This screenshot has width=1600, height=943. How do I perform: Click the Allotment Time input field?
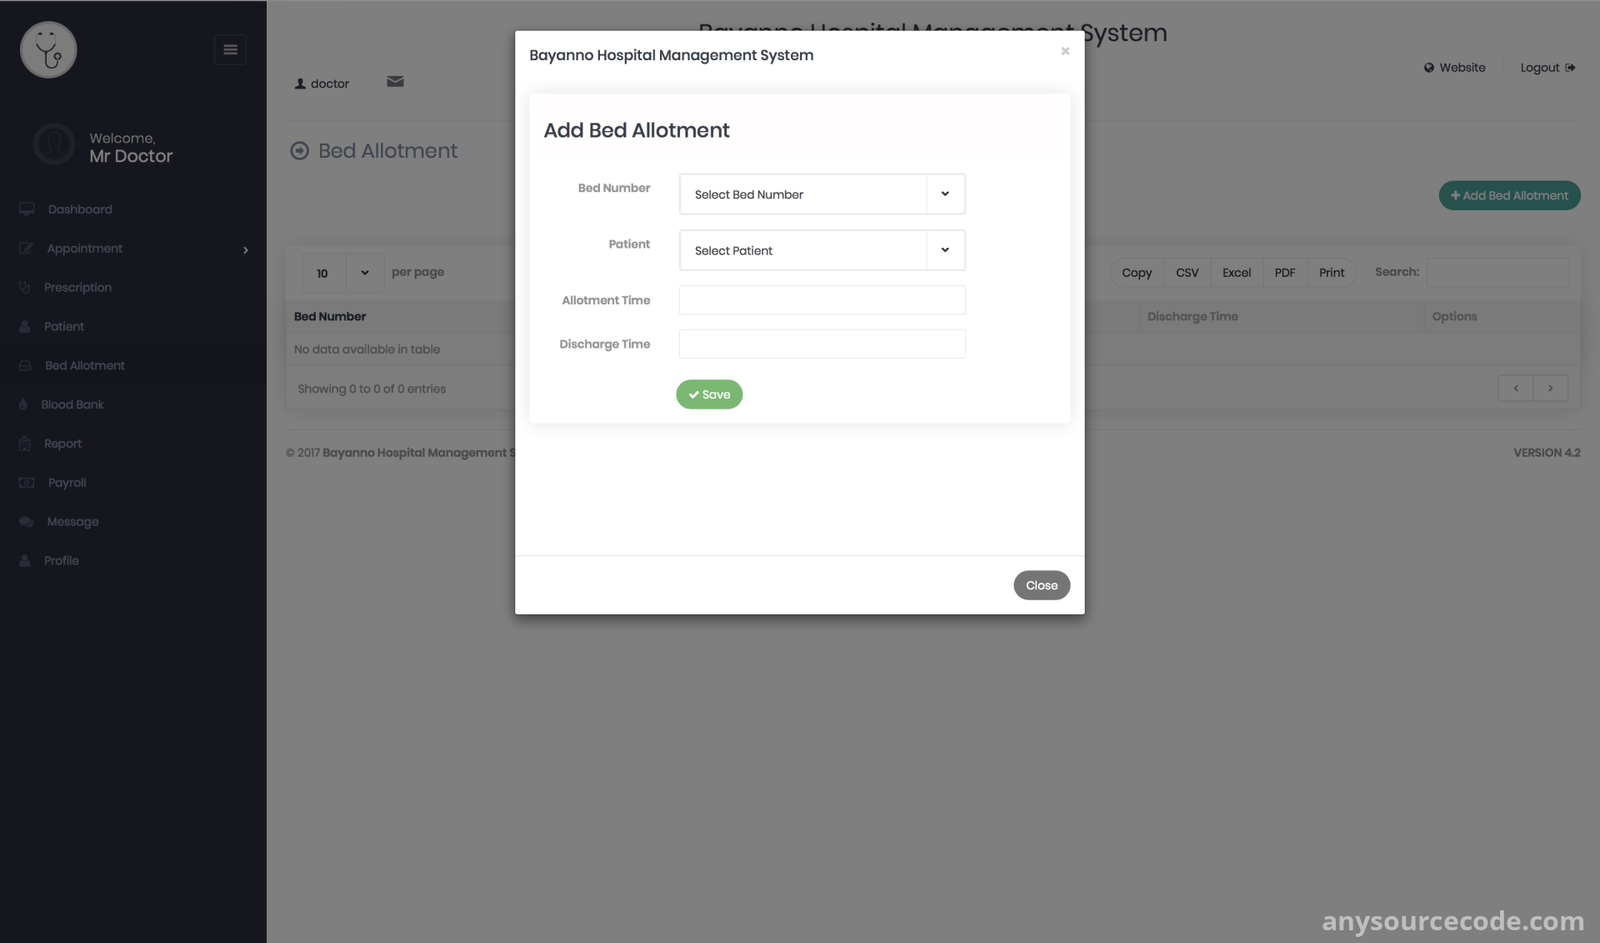(822, 300)
